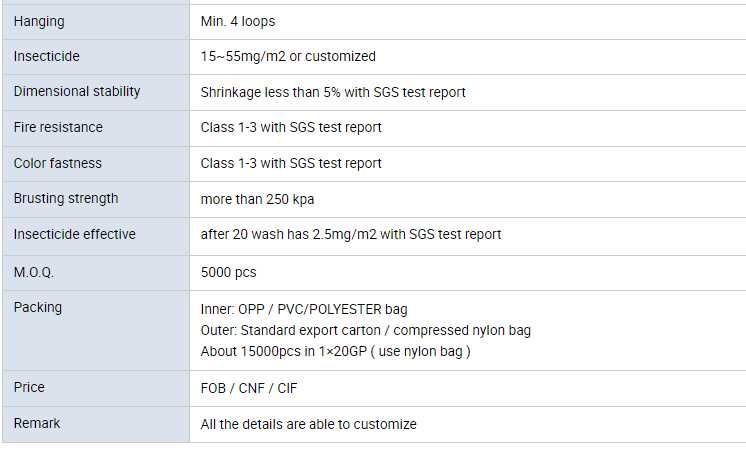Image resolution: width=746 pixels, height=452 pixels.
Task: Click the Insecticide effective label
Action: pyautogui.click(x=74, y=234)
